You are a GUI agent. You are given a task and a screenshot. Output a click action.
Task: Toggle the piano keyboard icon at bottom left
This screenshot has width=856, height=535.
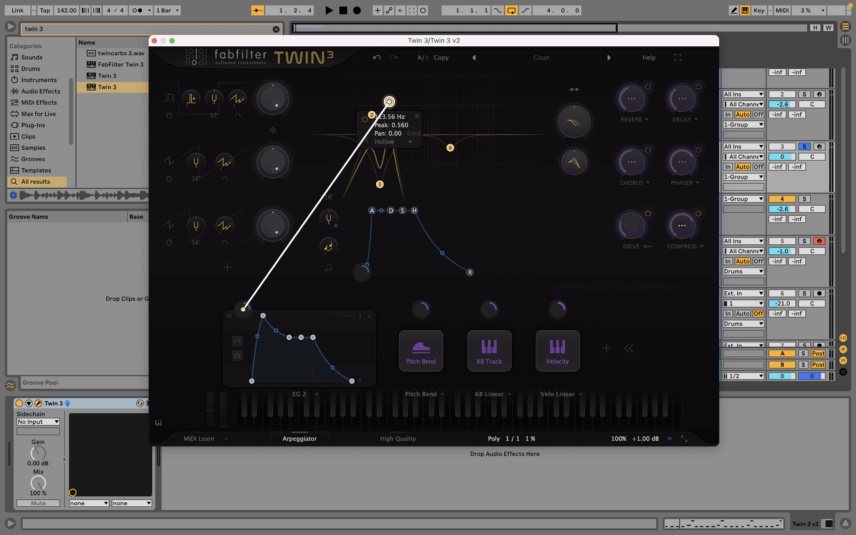[x=158, y=423]
